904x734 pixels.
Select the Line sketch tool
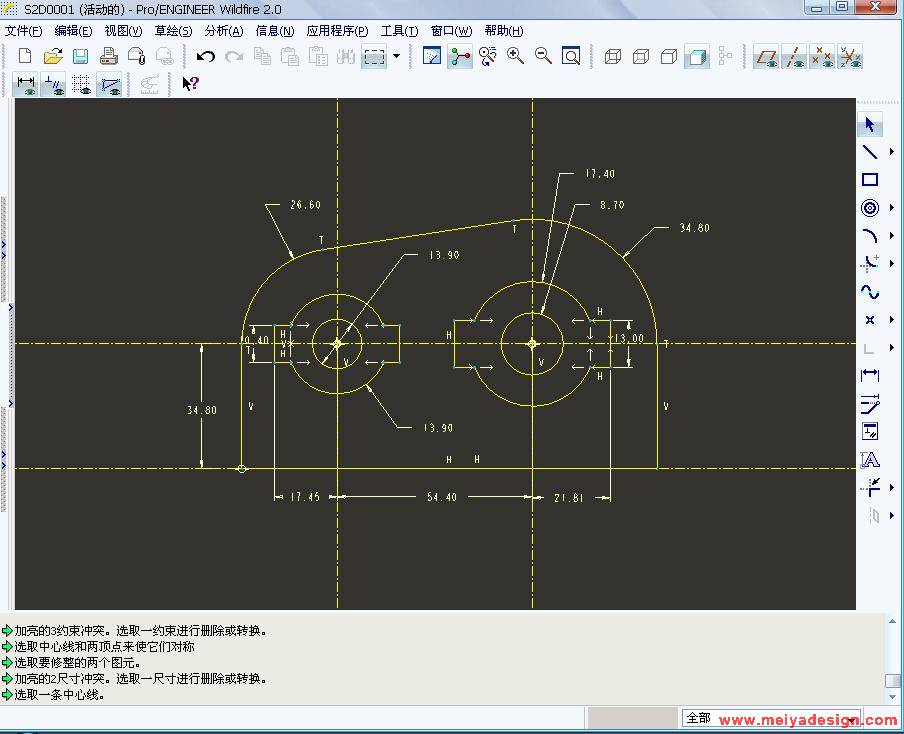(x=870, y=152)
